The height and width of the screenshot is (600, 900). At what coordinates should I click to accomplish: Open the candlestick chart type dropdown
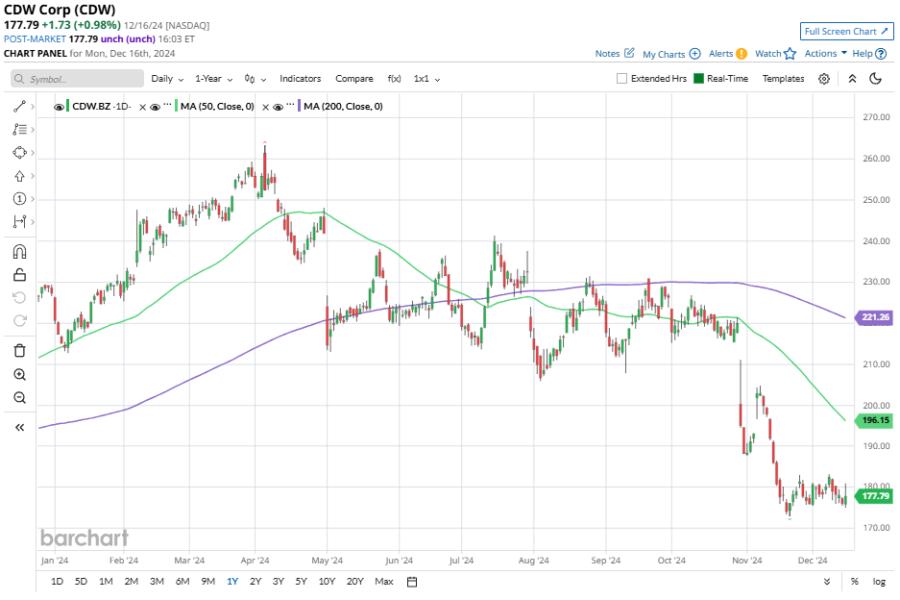[x=255, y=79]
